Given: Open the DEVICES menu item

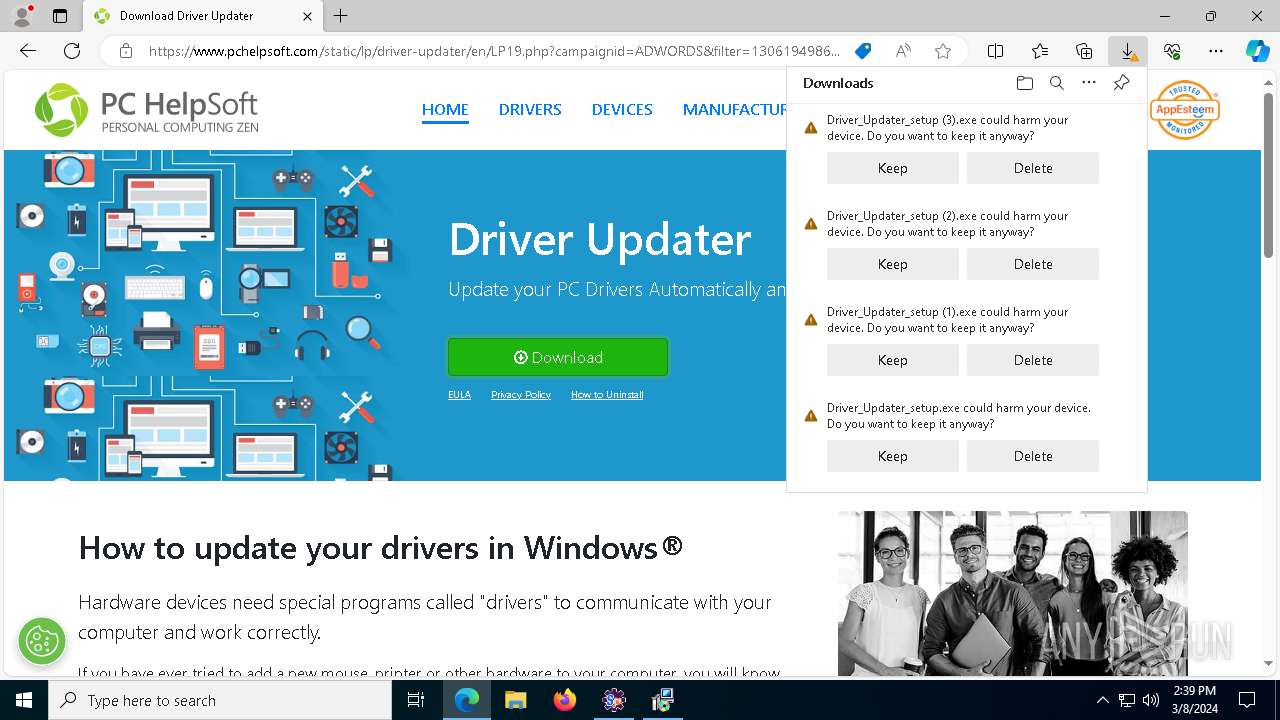Looking at the screenshot, I should [x=622, y=110].
